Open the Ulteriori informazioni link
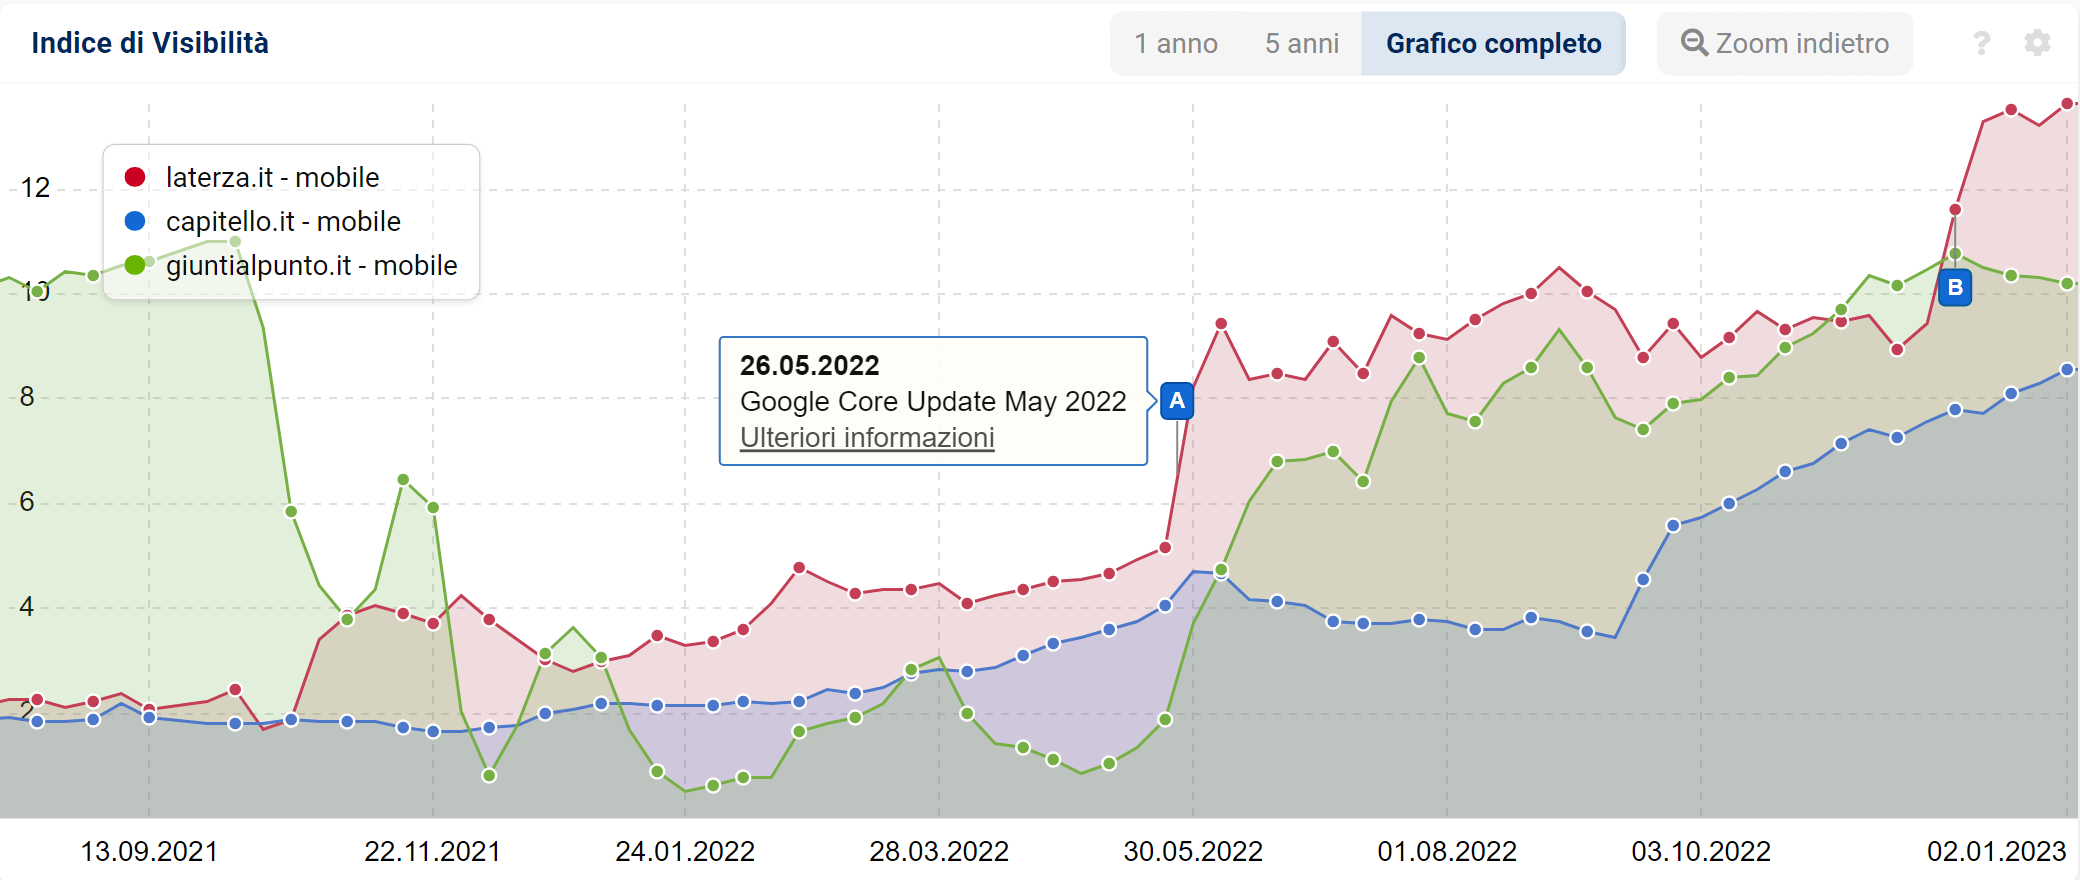This screenshot has height=880, width=2080. [x=867, y=438]
